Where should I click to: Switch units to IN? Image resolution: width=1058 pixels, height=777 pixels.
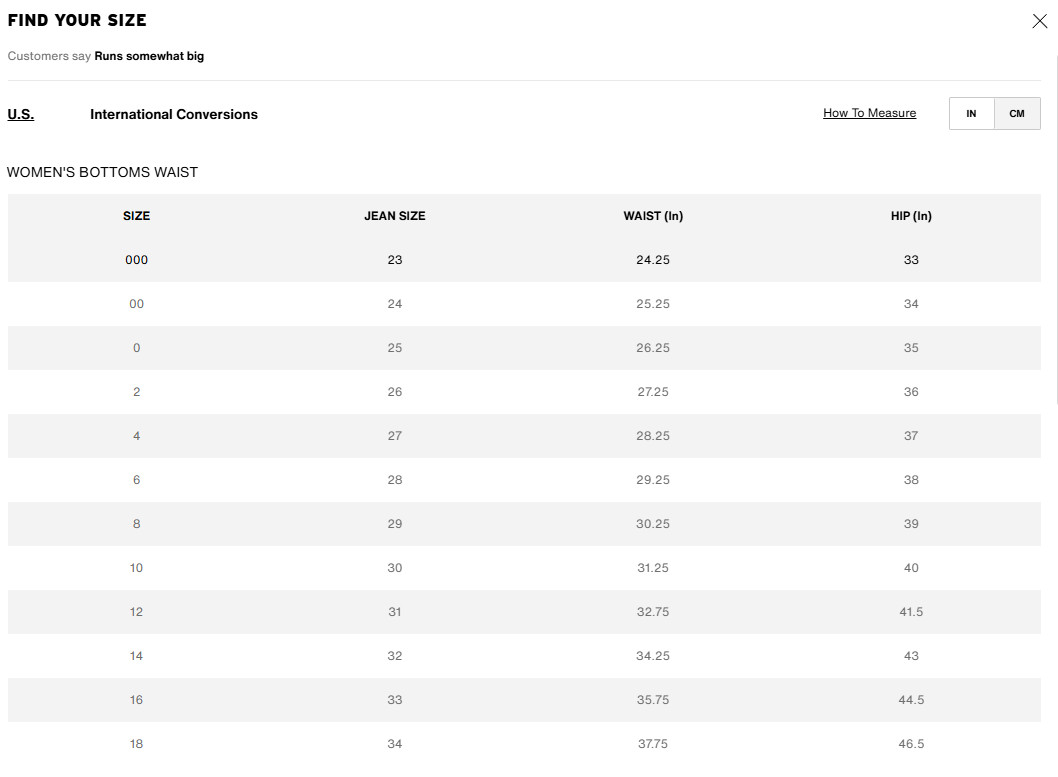(x=971, y=114)
